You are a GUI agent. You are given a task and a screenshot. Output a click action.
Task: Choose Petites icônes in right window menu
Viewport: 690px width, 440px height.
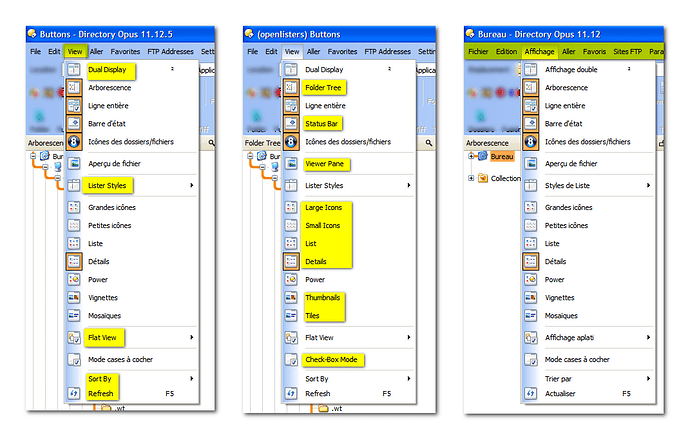(x=588, y=225)
